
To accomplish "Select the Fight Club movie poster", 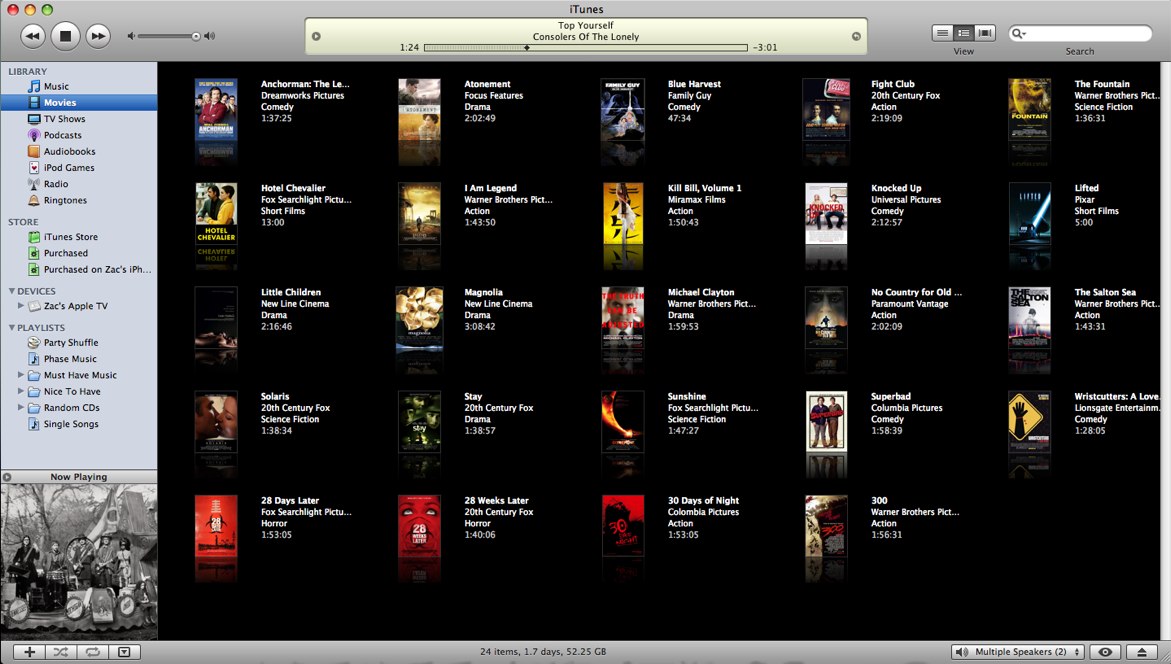I will pos(826,110).
